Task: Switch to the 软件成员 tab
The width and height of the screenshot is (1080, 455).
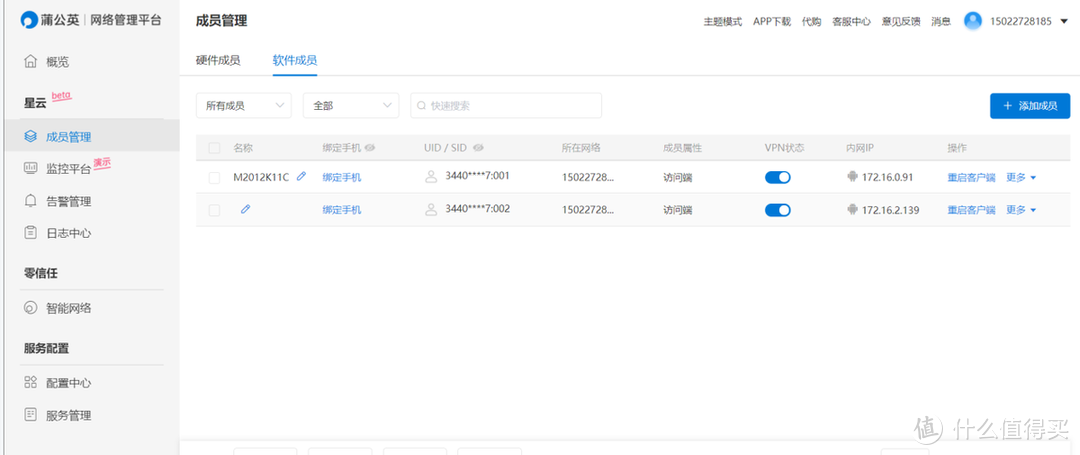Action: pos(295,61)
